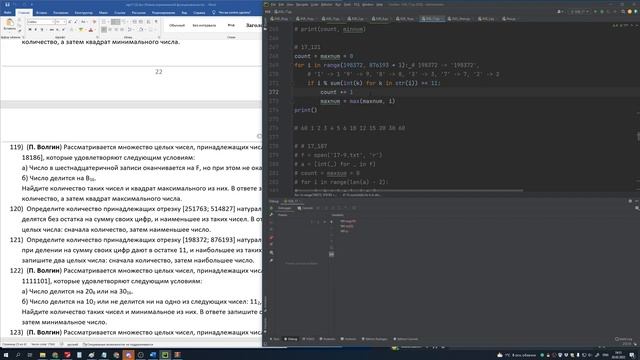640x360 pixels.
Task: Click the first variable entry in Variables pane
Action: tap(348, 221)
